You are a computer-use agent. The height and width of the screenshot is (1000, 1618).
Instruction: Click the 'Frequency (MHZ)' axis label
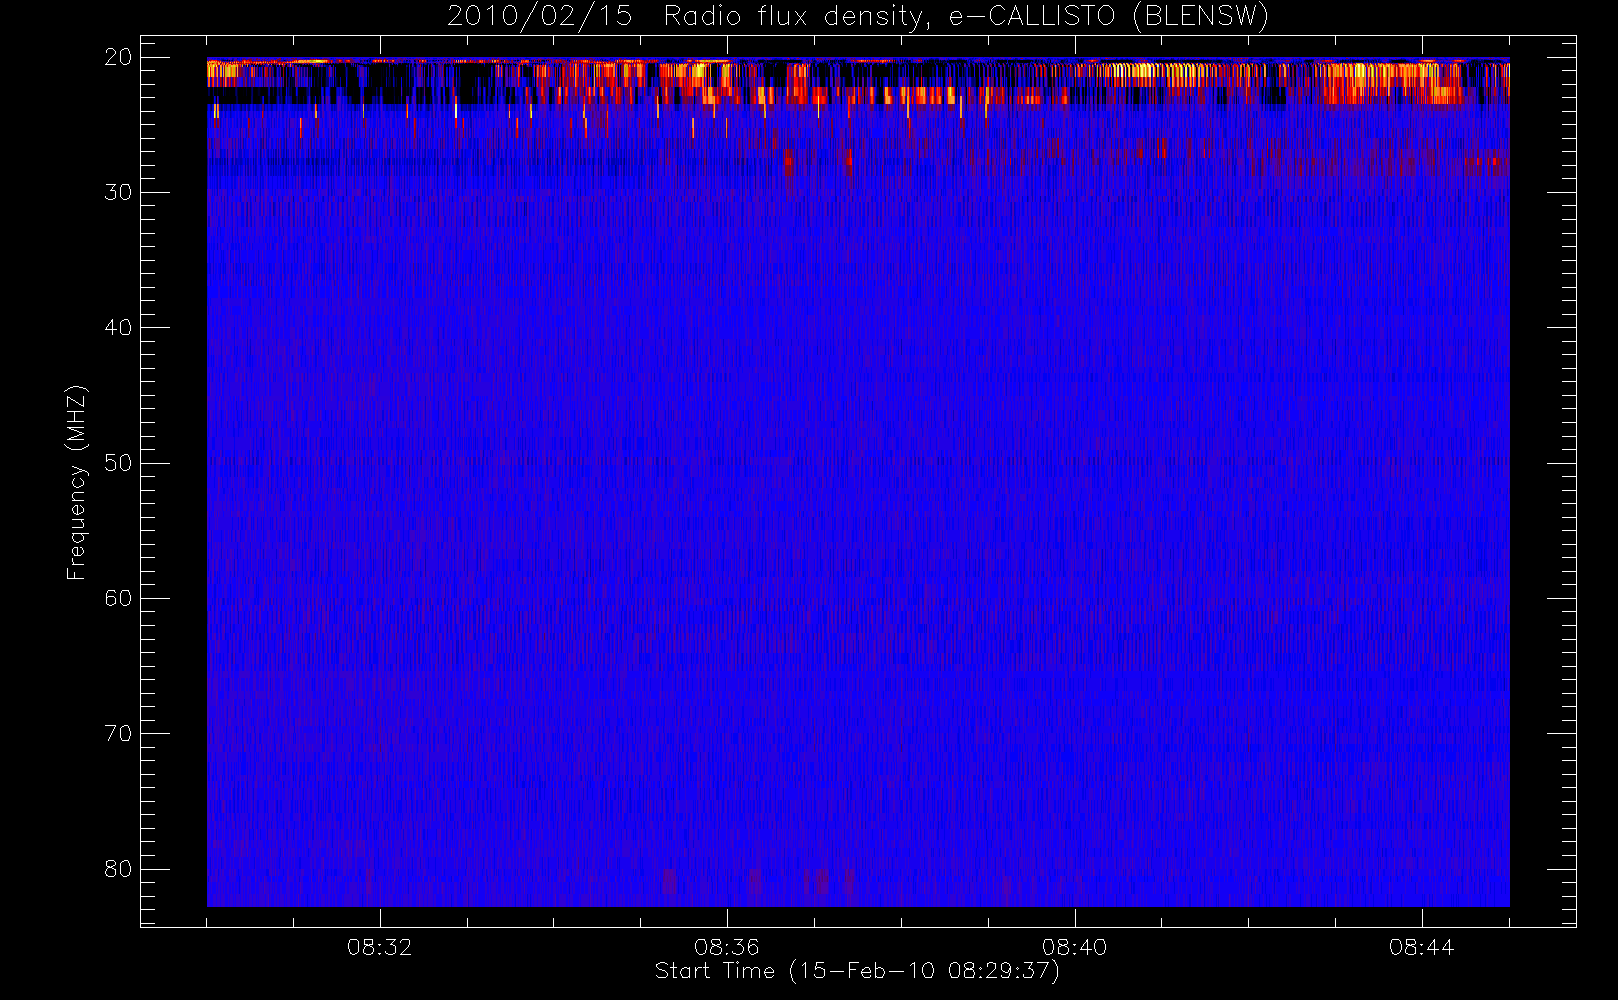76,482
